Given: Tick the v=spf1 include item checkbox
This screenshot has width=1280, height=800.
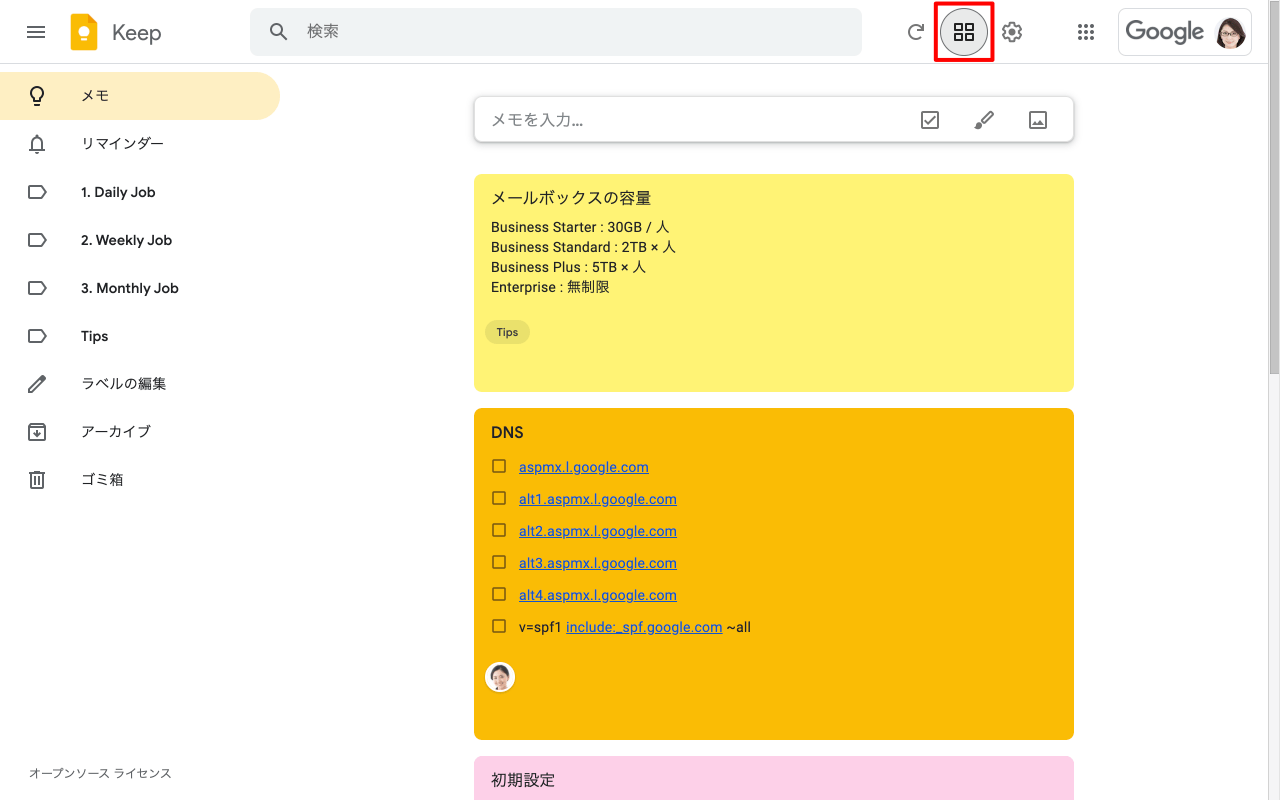Looking at the screenshot, I should [x=499, y=626].
